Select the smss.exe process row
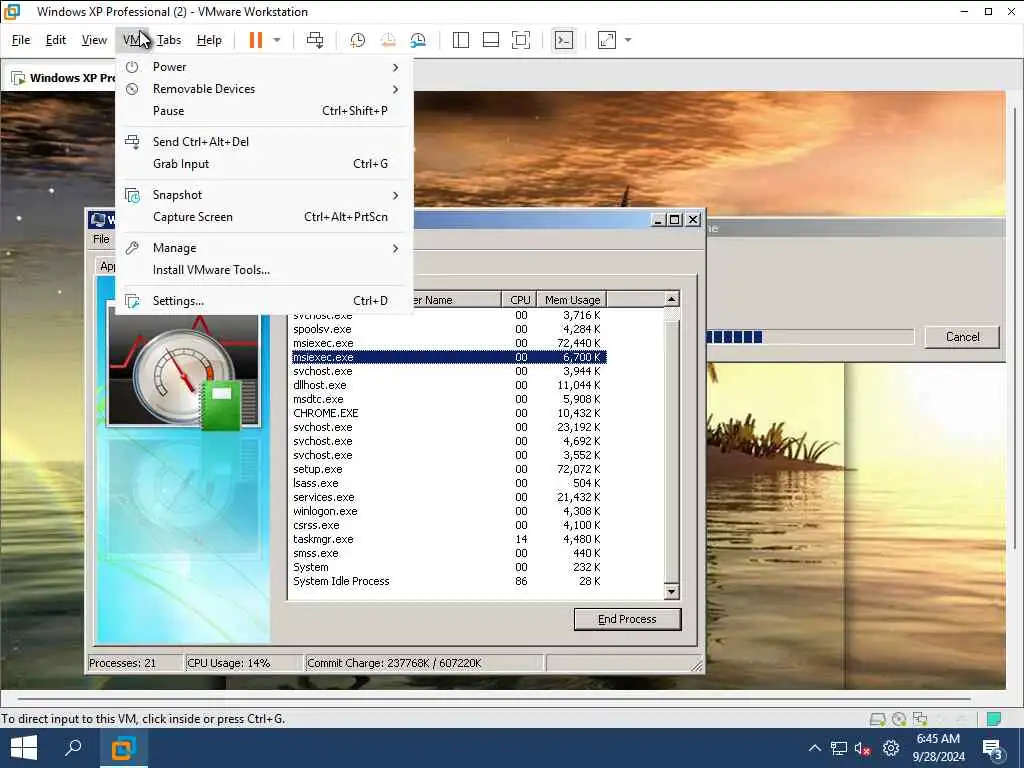The height and width of the screenshot is (768, 1024). [x=448, y=553]
